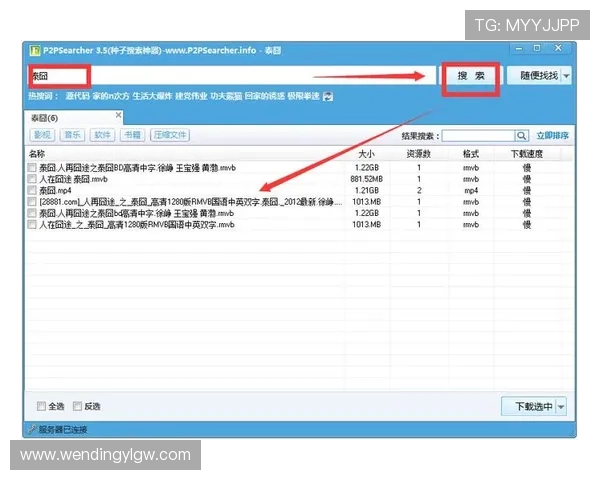Enable the 全选 select-all checkbox
600x480 pixels.
click(x=41, y=406)
